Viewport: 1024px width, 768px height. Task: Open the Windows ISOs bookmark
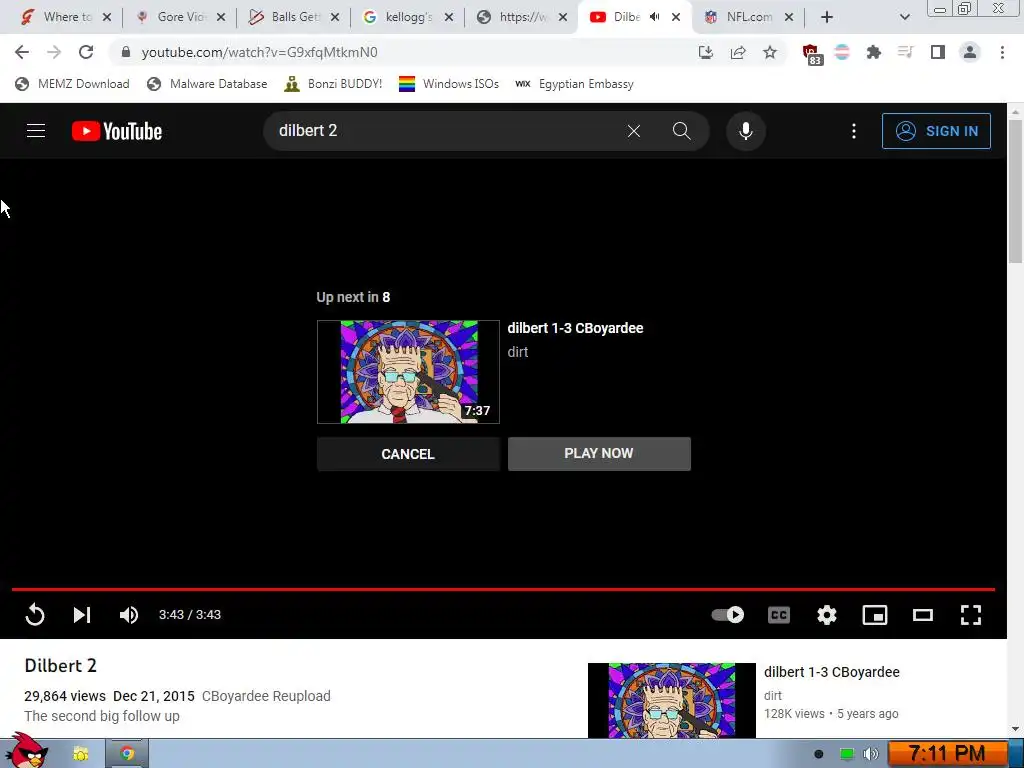coord(449,84)
